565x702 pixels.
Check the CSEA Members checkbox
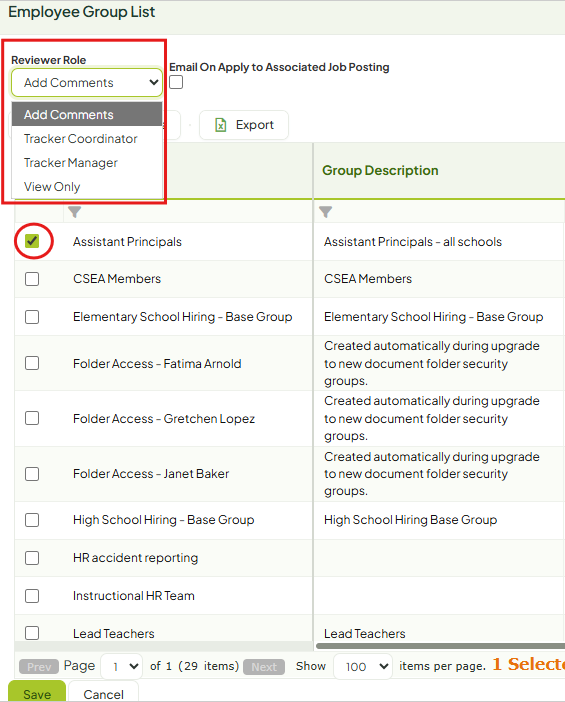[32, 279]
